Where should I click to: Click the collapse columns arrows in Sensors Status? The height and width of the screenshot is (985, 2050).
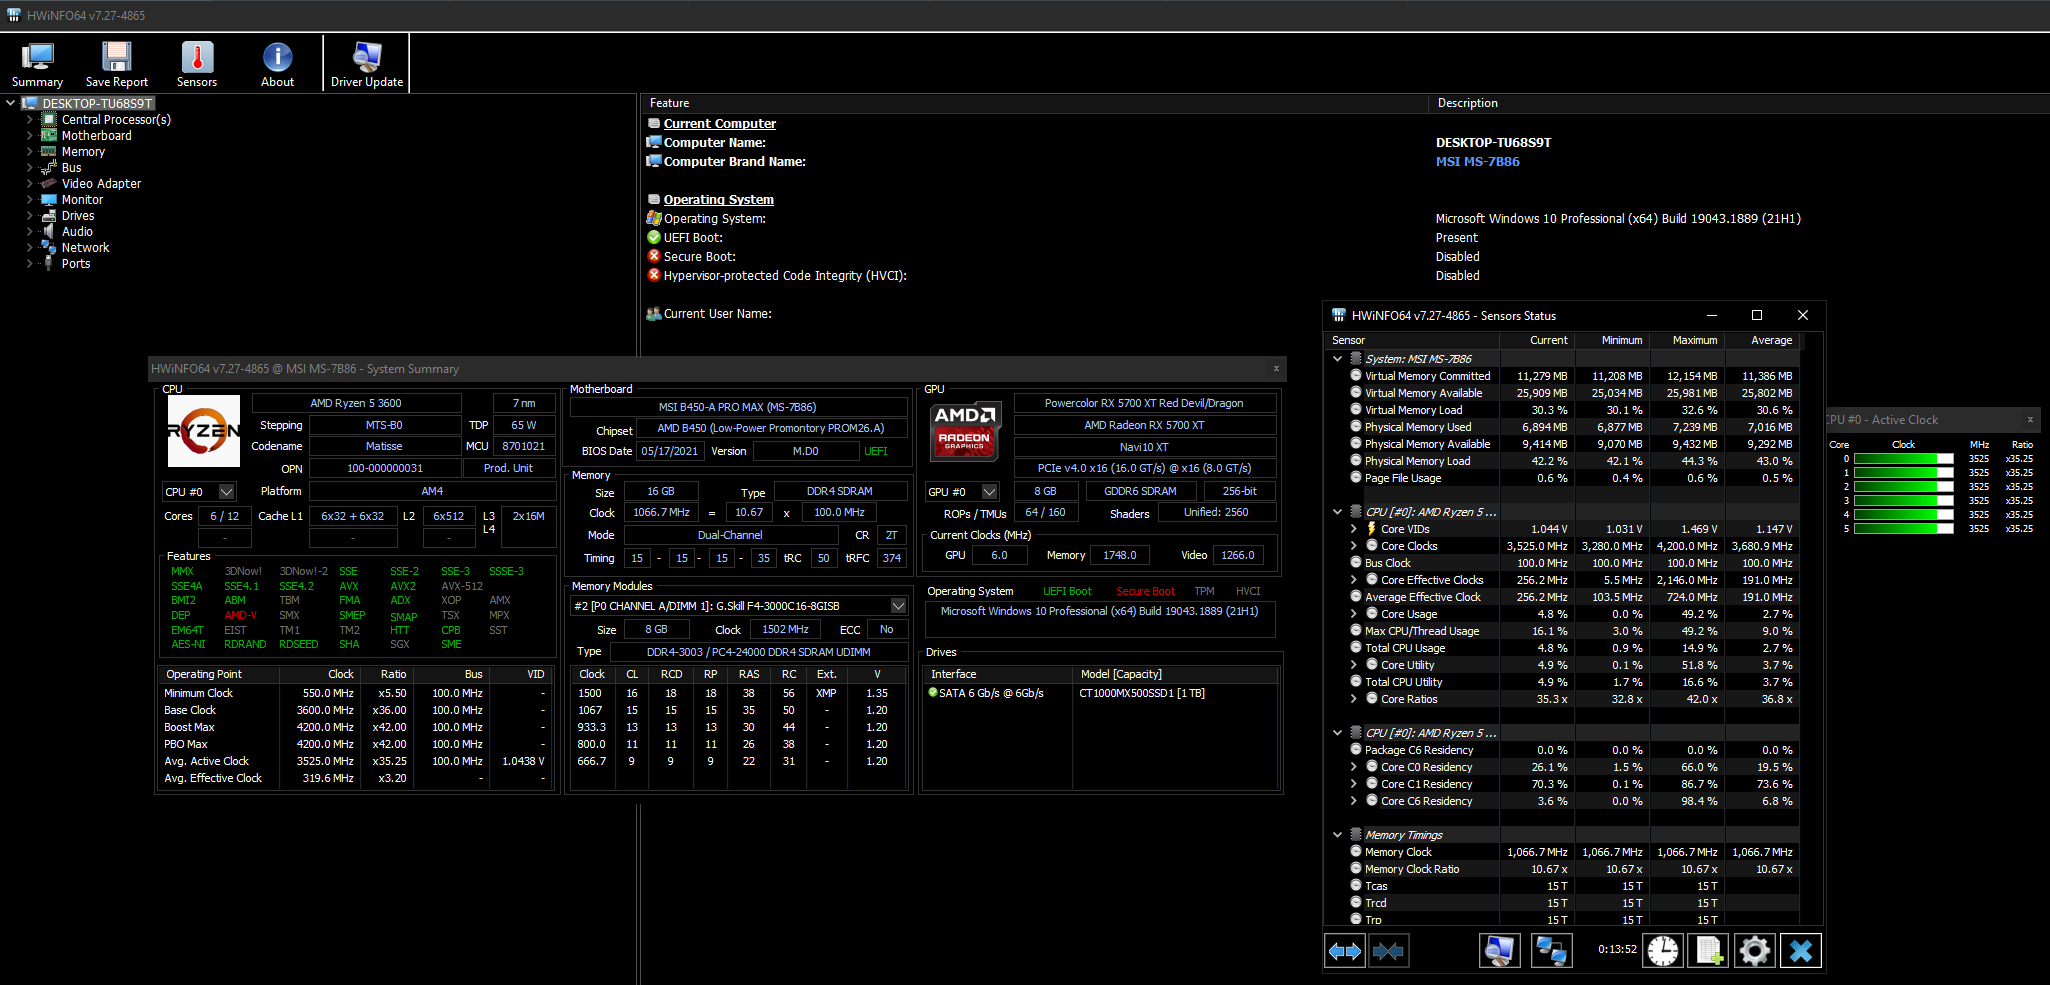(x=1388, y=951)
